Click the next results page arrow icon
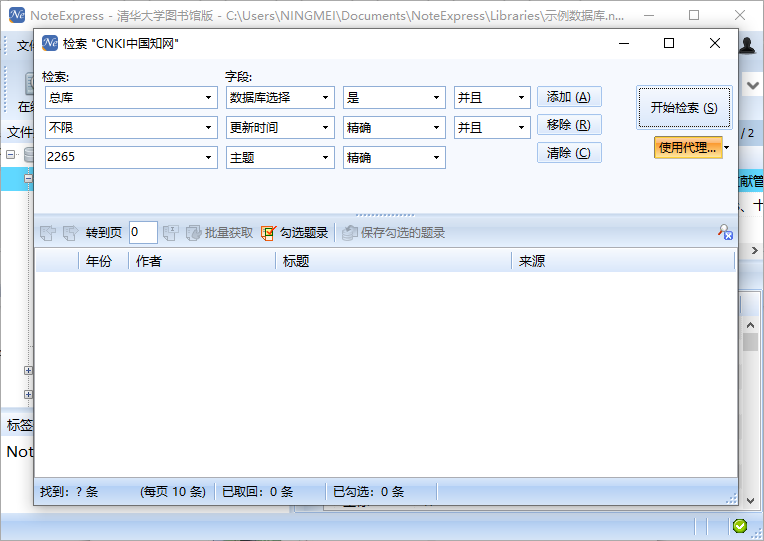 coord(70,233)
